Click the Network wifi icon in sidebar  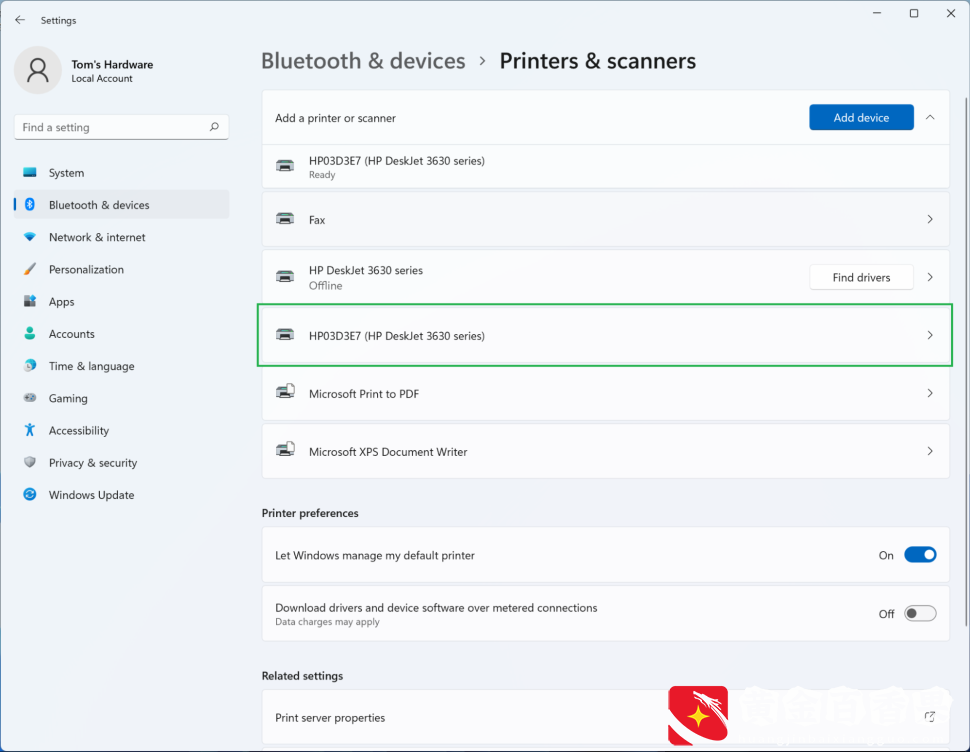tap(30, 237)
